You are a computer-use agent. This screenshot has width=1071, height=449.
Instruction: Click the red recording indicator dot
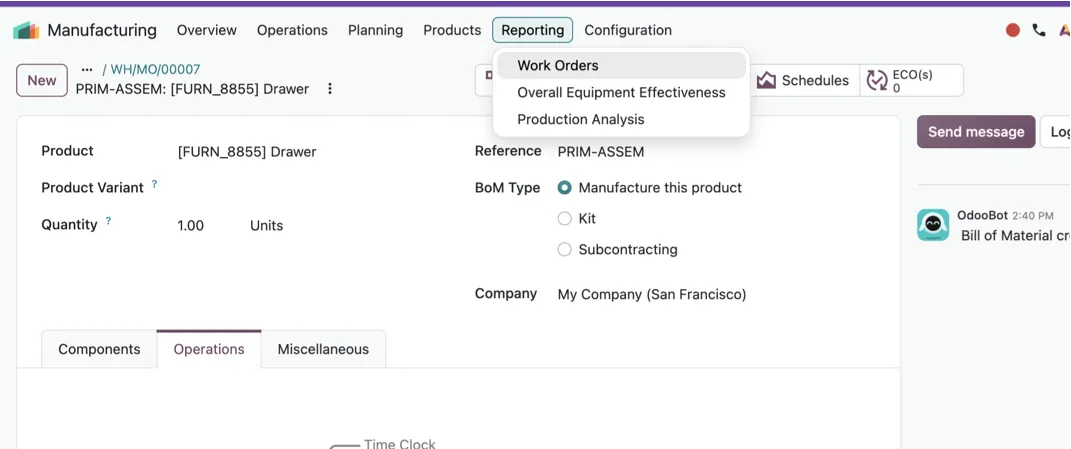[x=1013, y=30]
